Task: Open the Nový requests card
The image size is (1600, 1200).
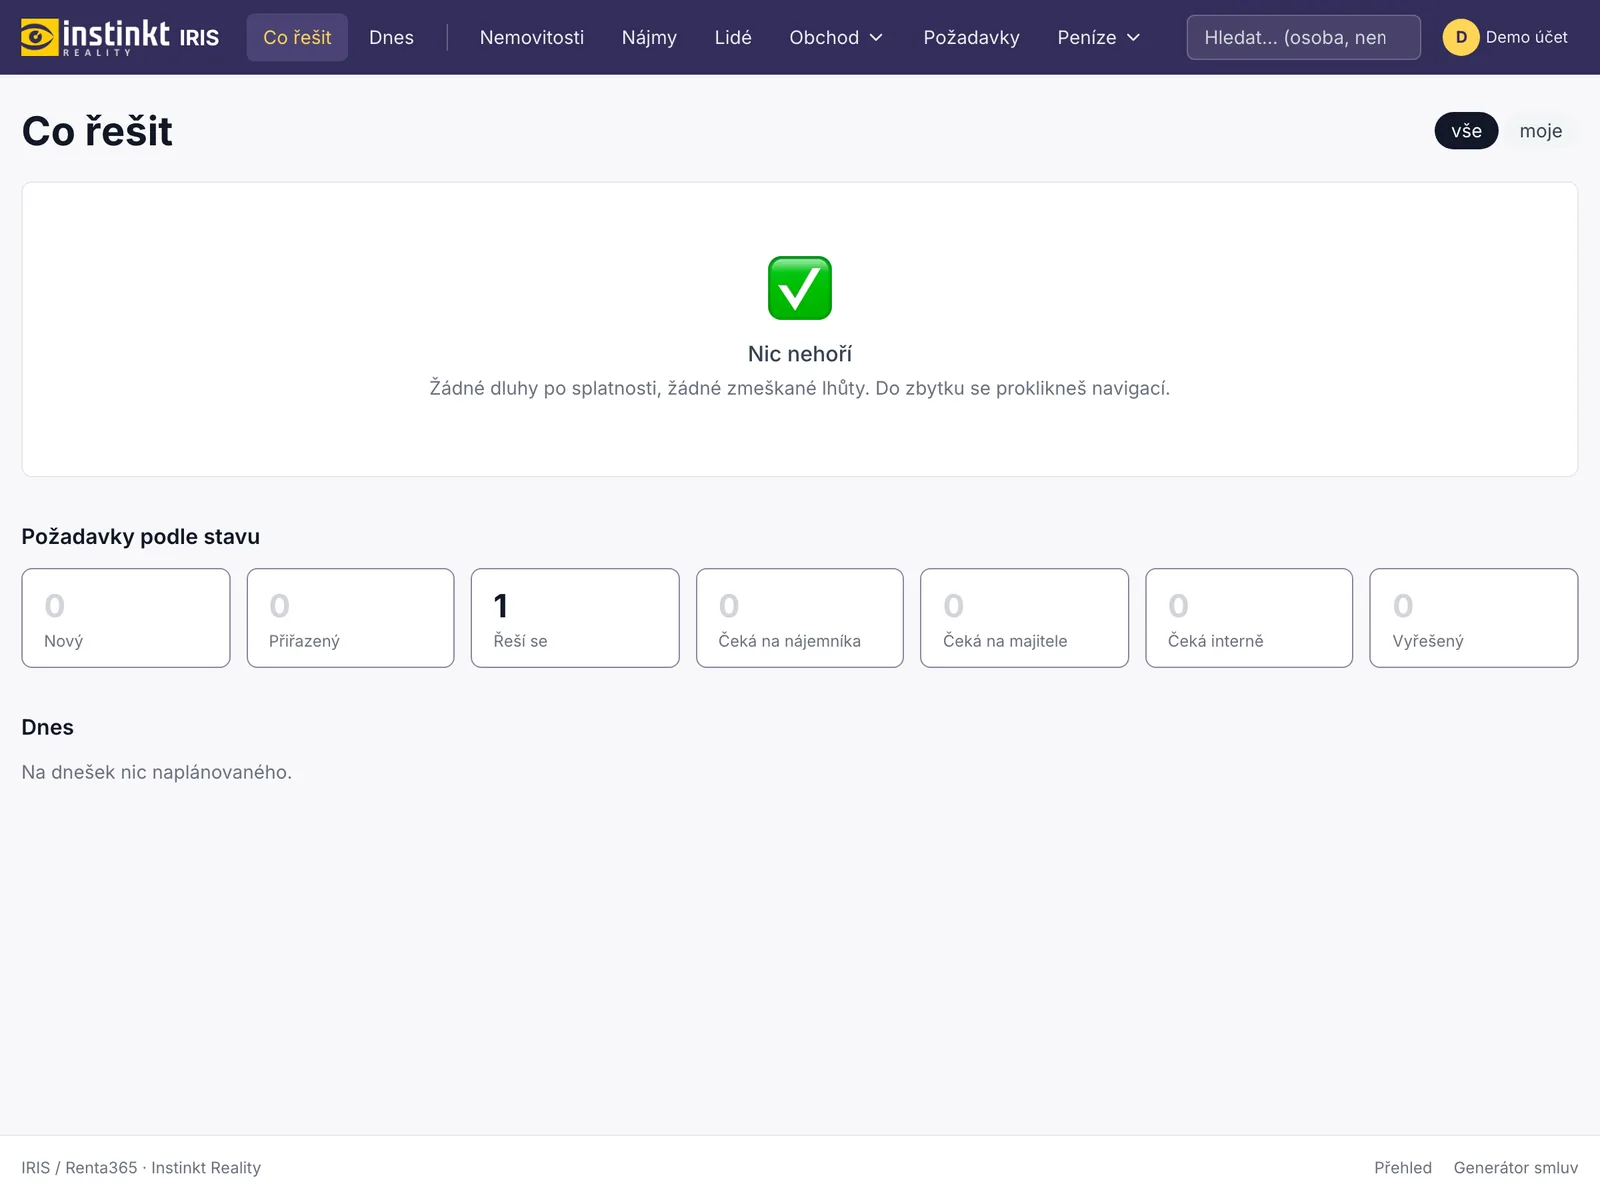Action: [126, 618]
